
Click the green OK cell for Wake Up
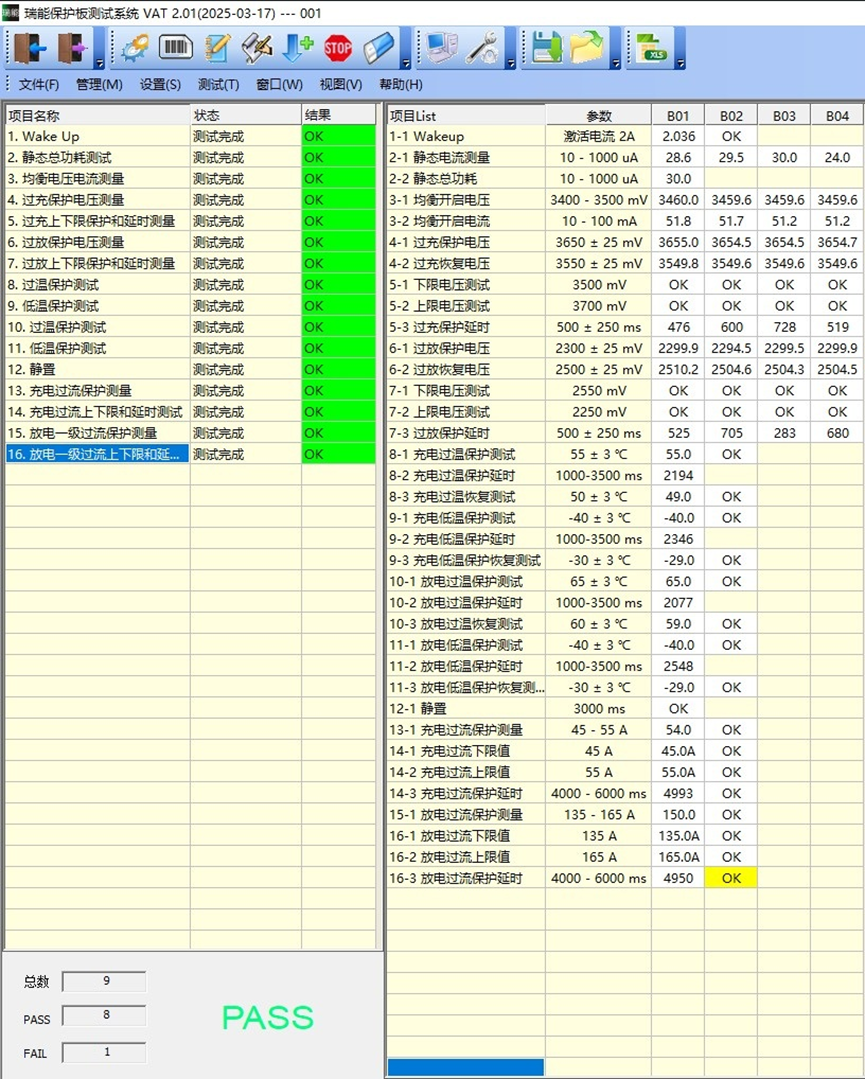point(339,136)
